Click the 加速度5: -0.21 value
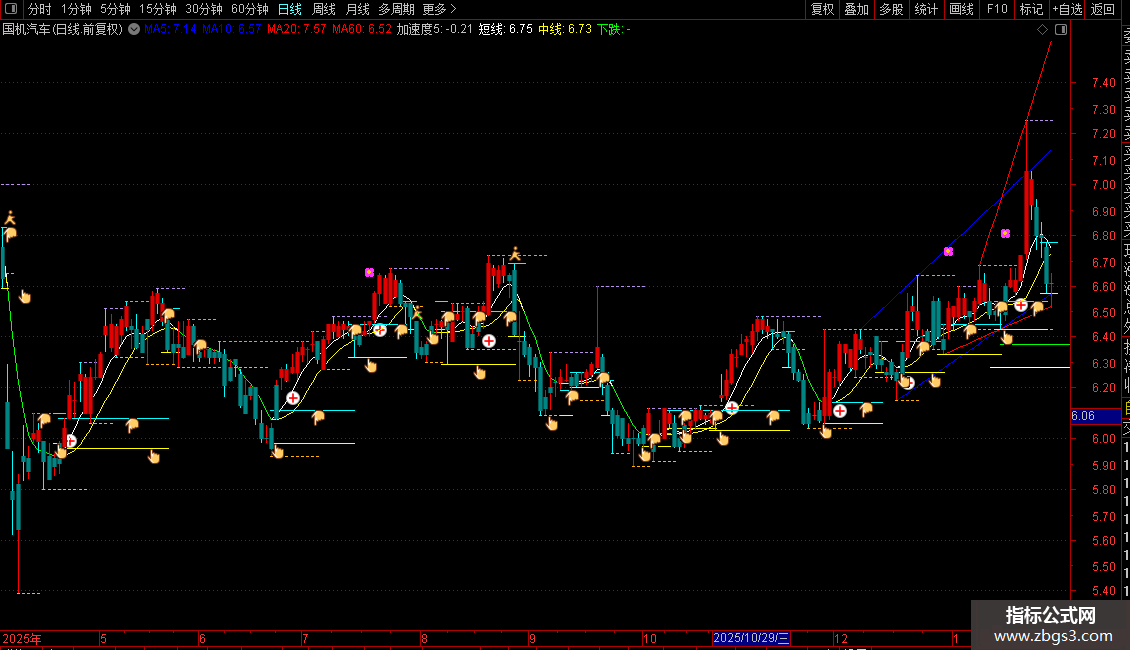This screenshot has width=1130, height=650. pyautogui.click(x=435, y=30)
